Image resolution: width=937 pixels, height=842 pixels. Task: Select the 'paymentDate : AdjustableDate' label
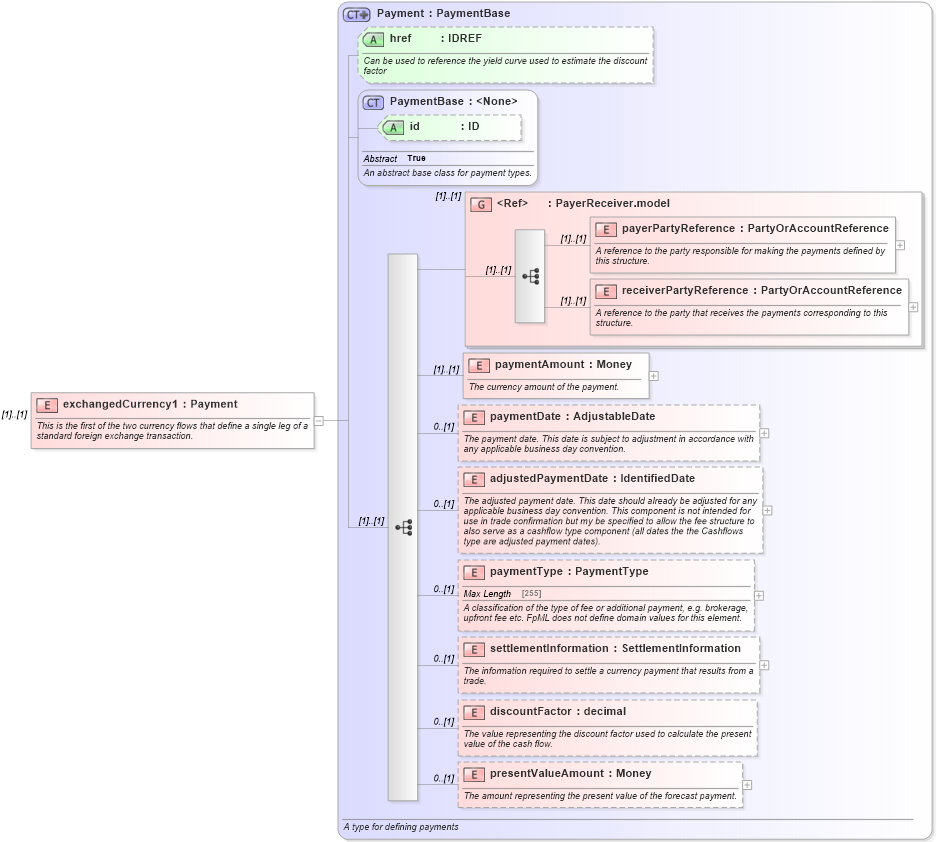pyautogui.click(x=572, y=417)
